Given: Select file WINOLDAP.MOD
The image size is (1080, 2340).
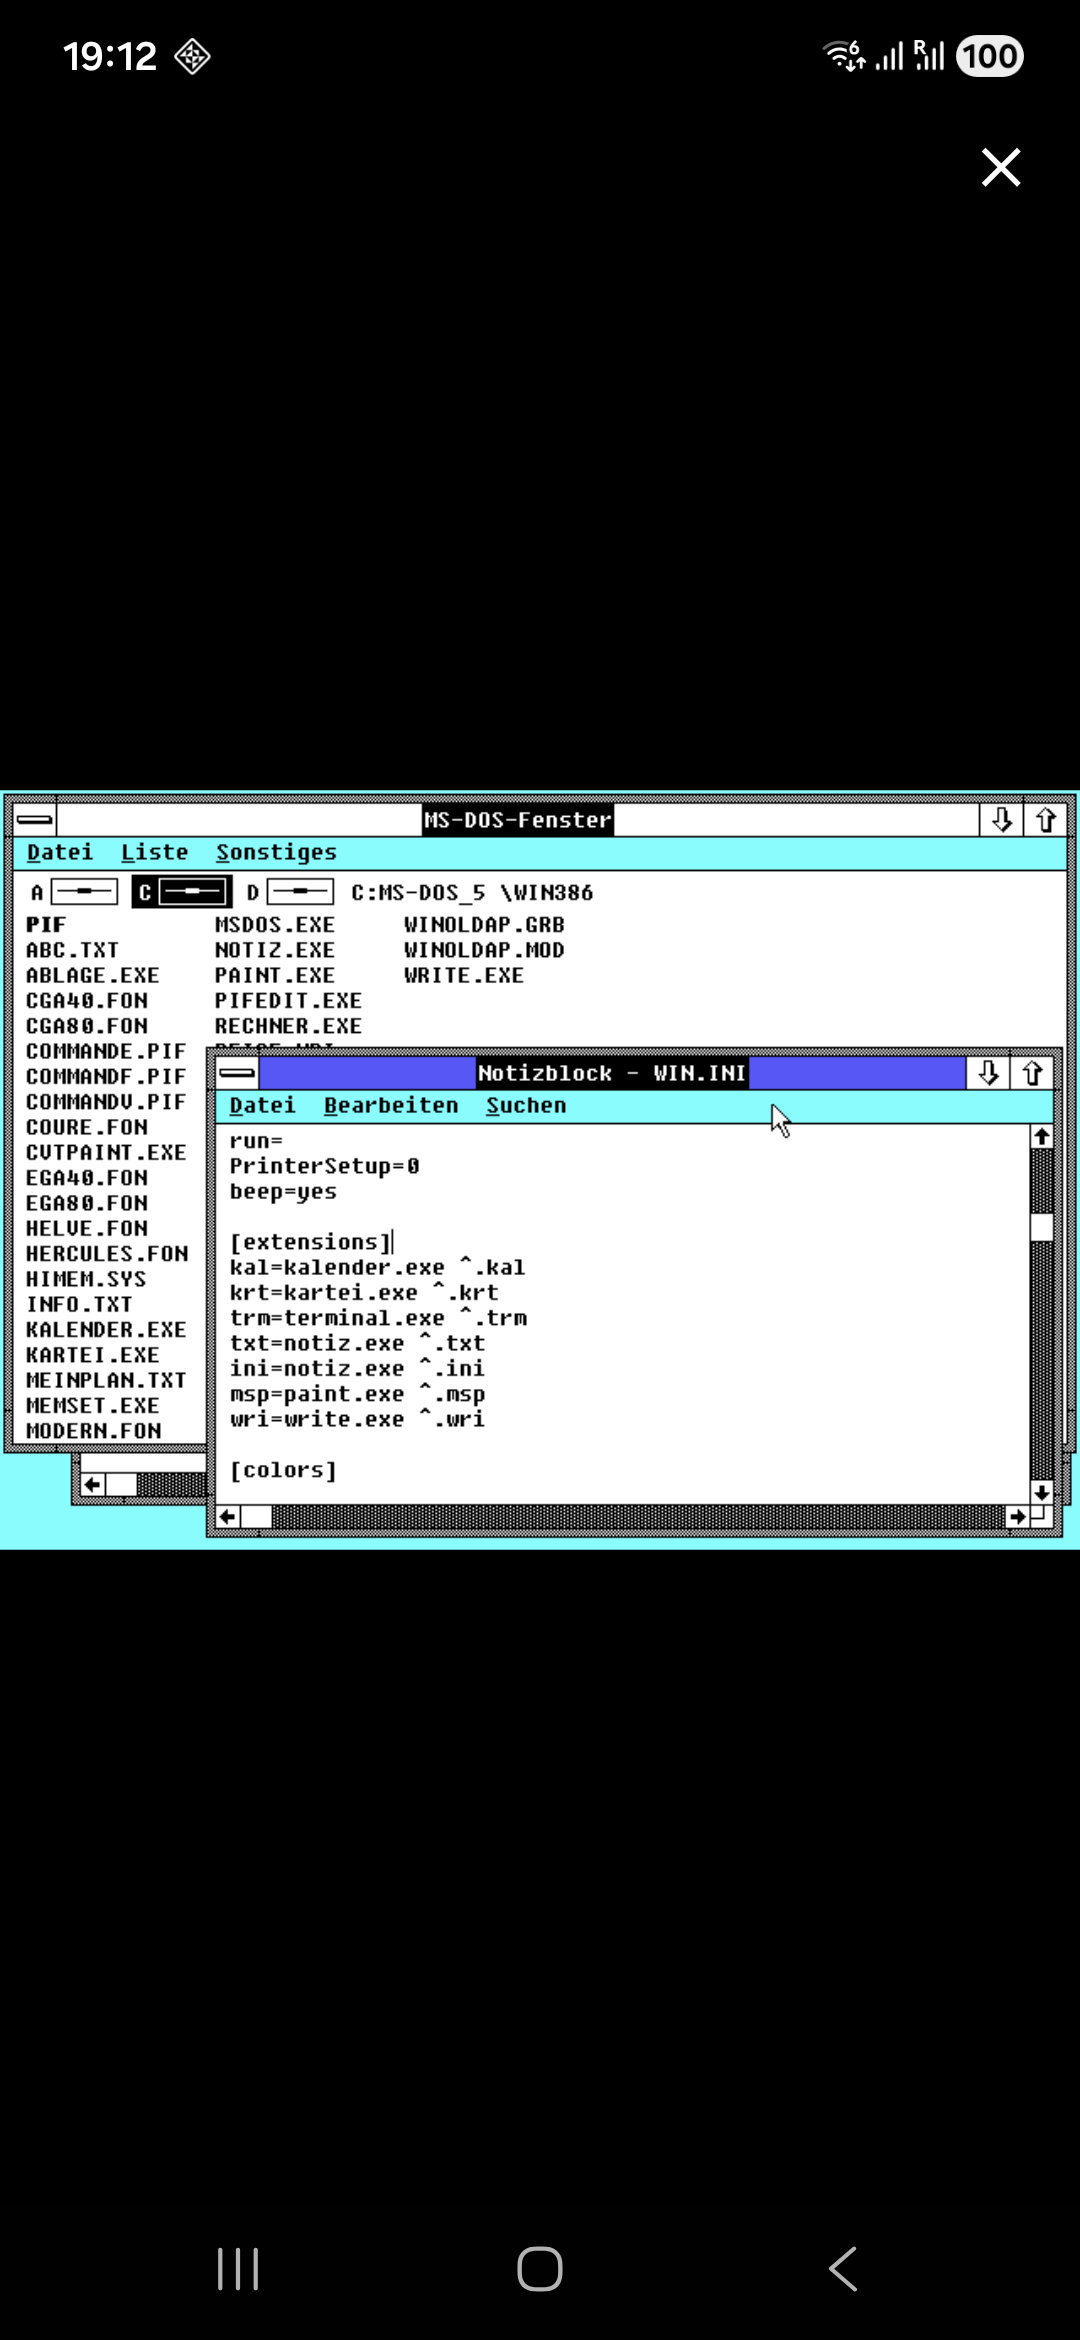Looking at the screenshot, I should (x=484, y=950).
